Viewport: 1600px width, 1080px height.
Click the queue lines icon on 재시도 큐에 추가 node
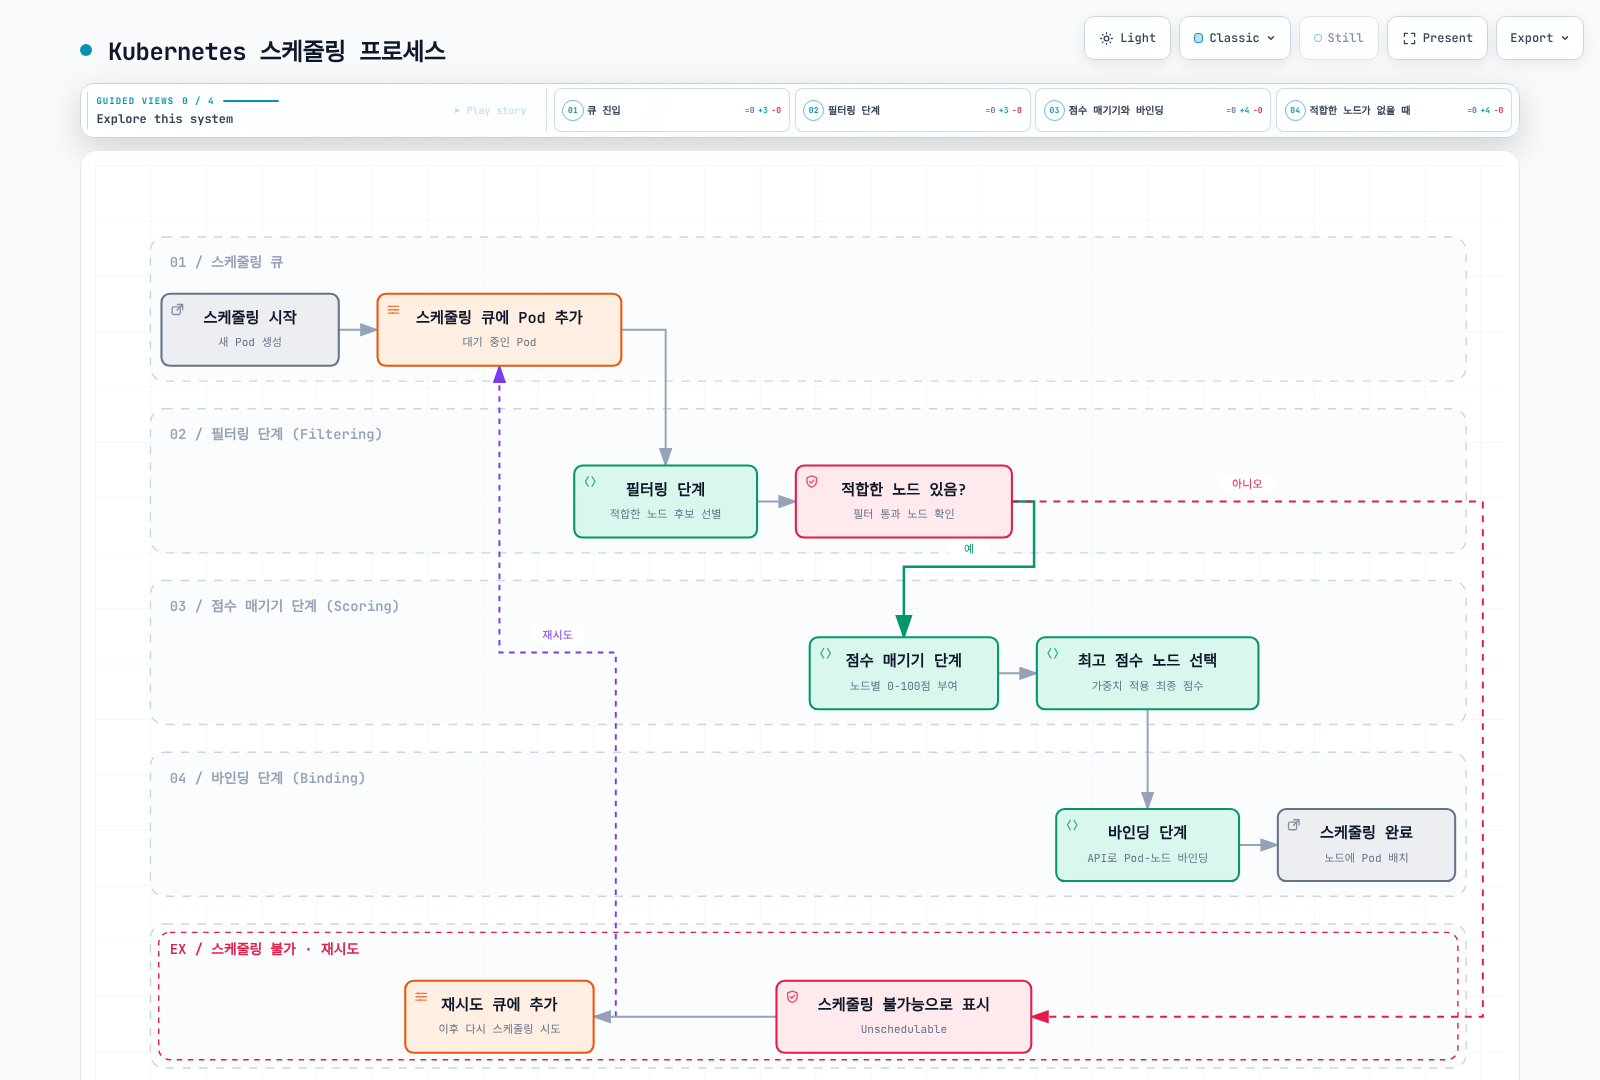coord(421,997)
